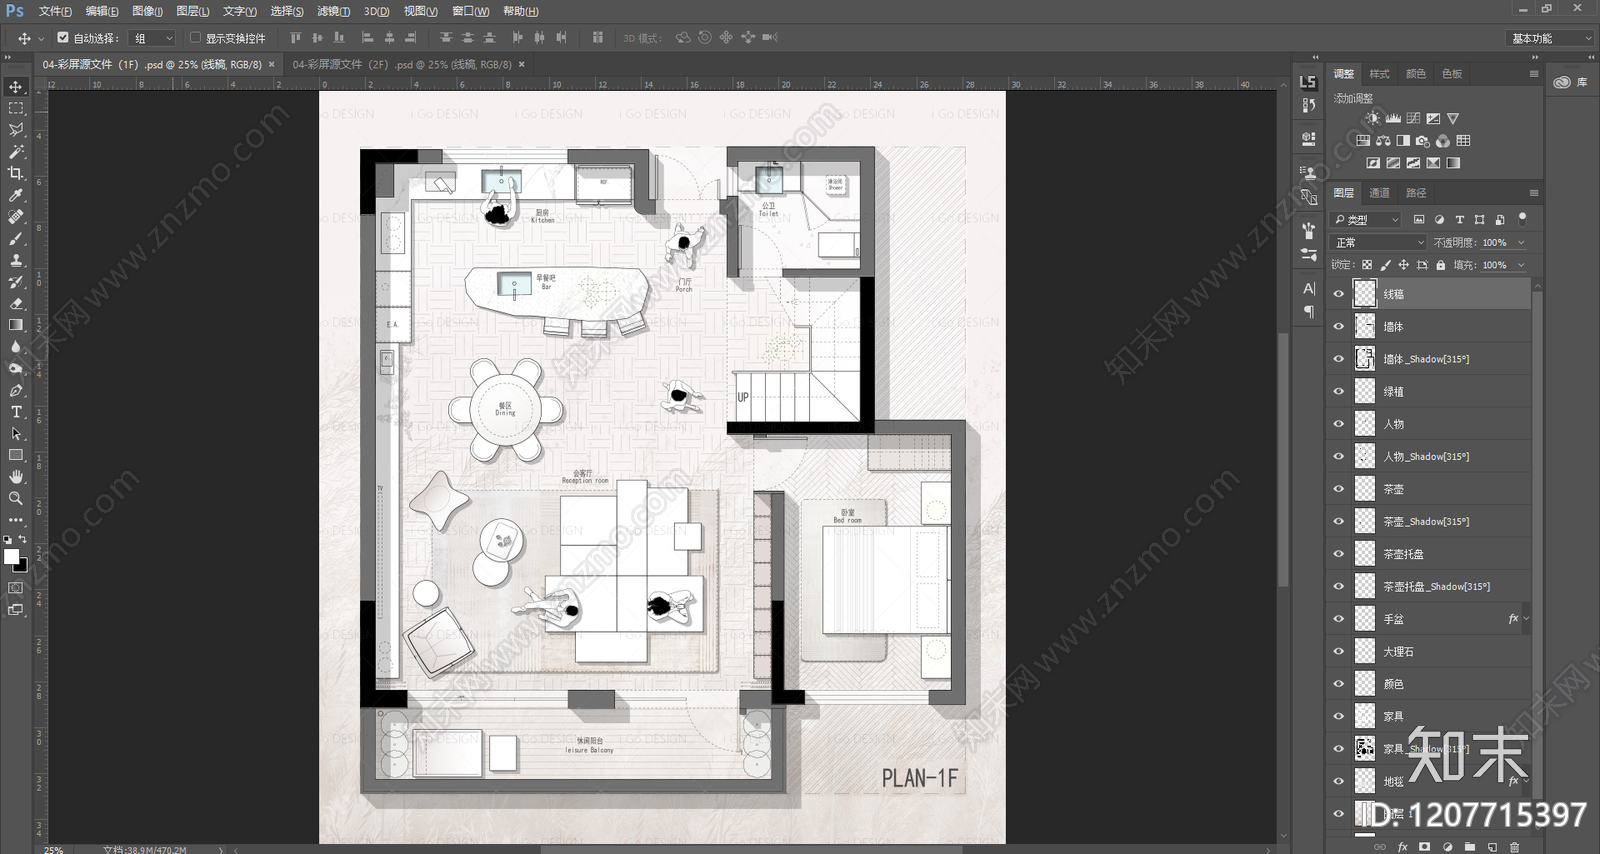The height and width of the screenshot is (854, 1600).
Task: Select the 茶壶托盘 layer
Action: tap(1431, 554)
